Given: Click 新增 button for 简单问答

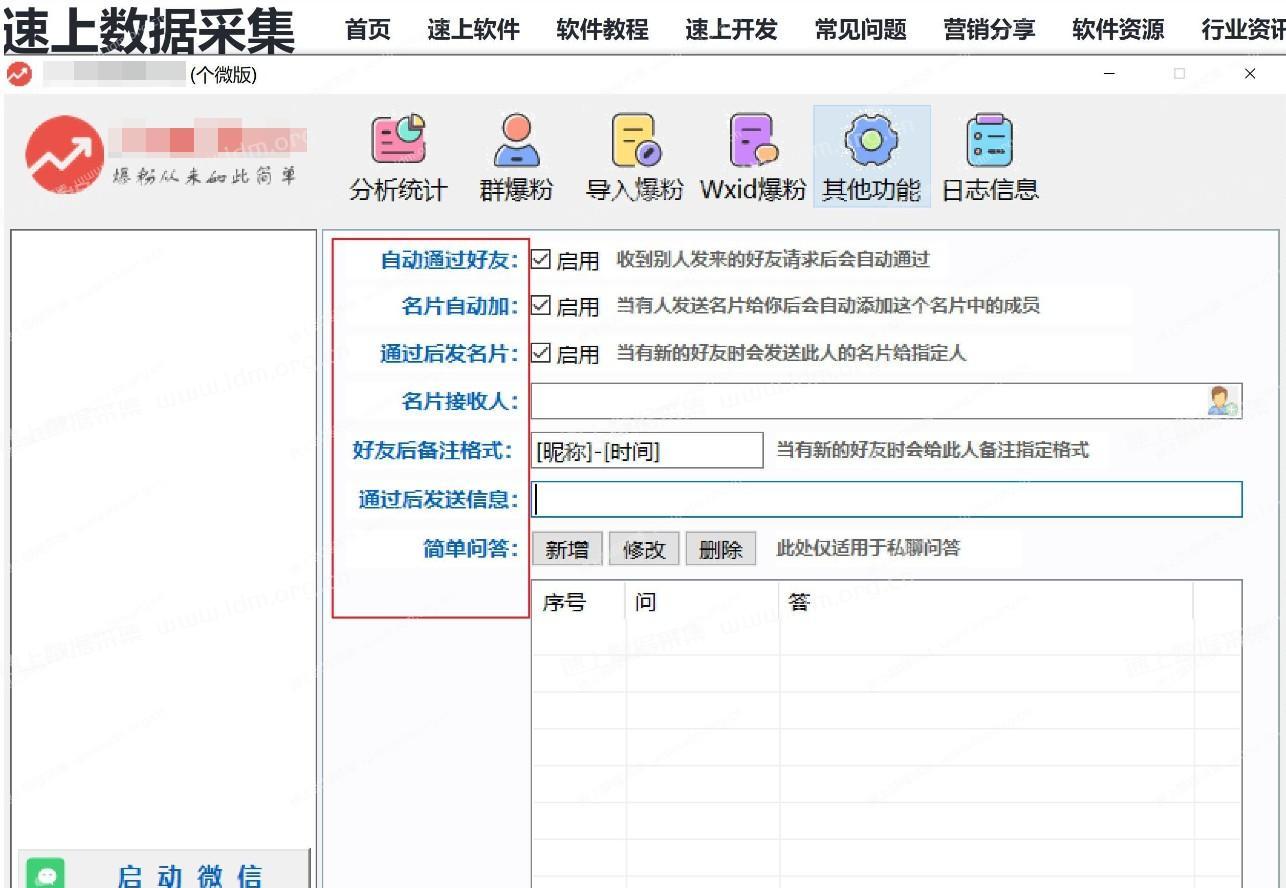Looking at the screenshot, I should pos(567,549).
